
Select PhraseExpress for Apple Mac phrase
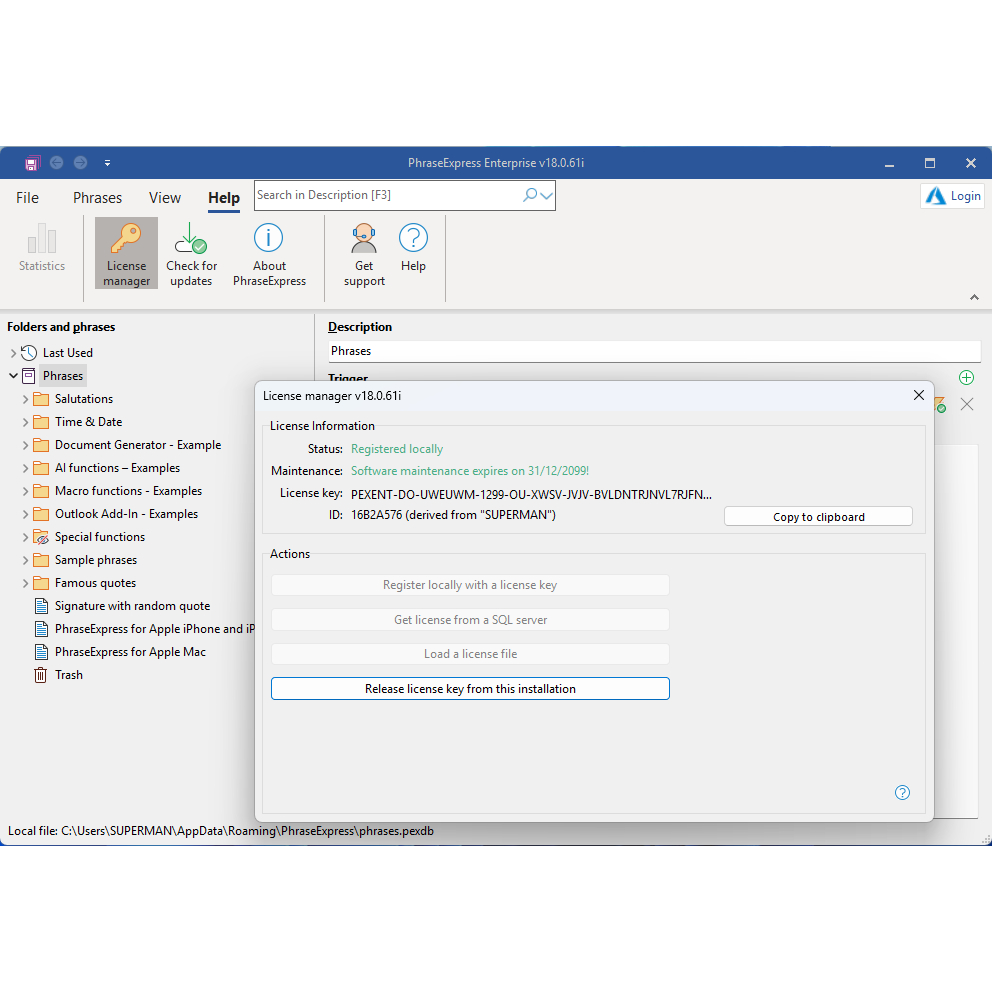point(130,652)
